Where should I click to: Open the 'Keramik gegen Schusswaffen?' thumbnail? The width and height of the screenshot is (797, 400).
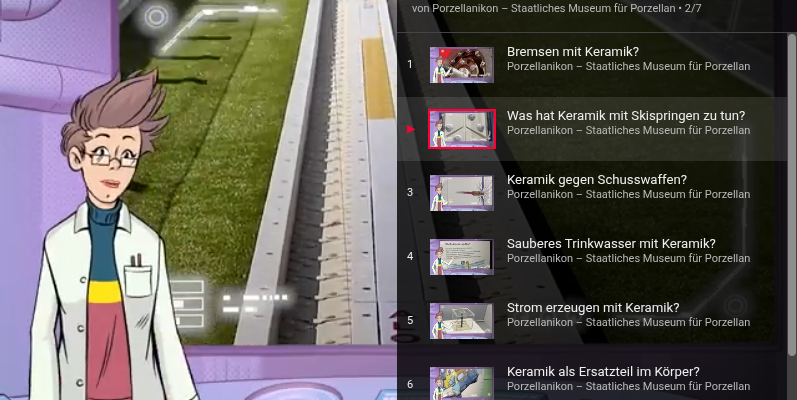462,193
